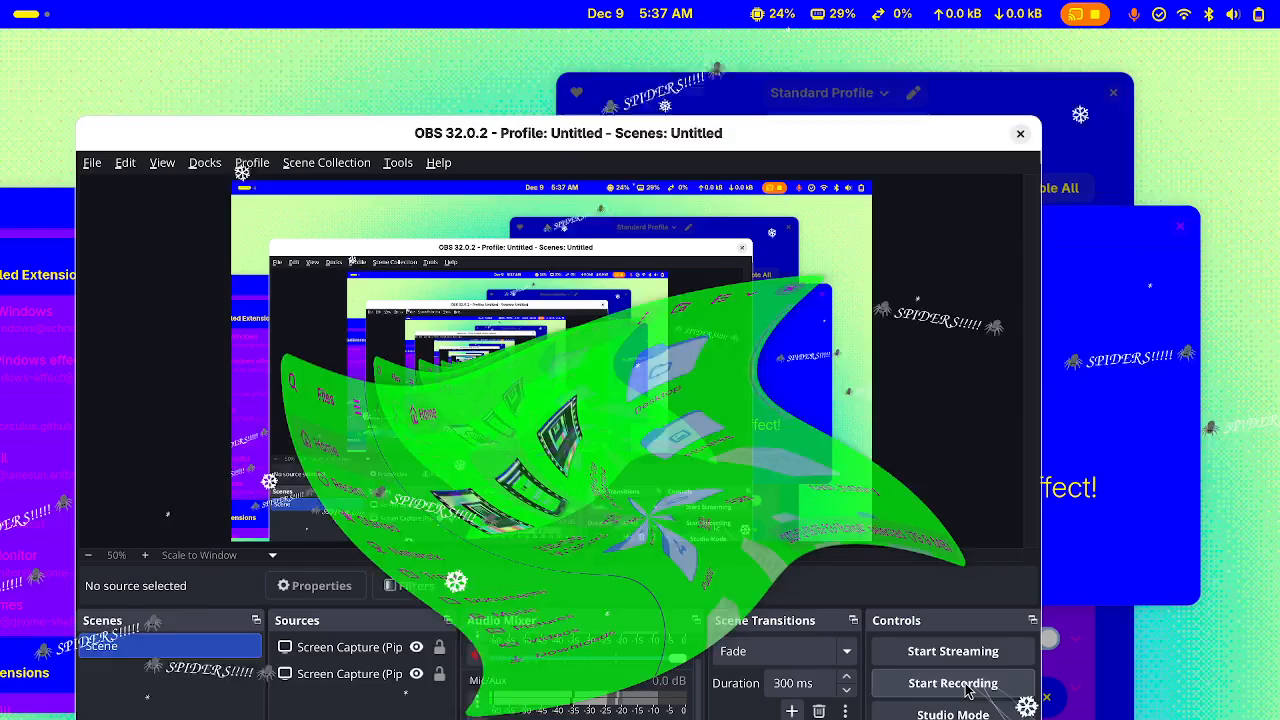The height and width of the screenshot is (720, 1280).
Task: Hide the second Screen Capture source
Action: [x=416, y=674]
